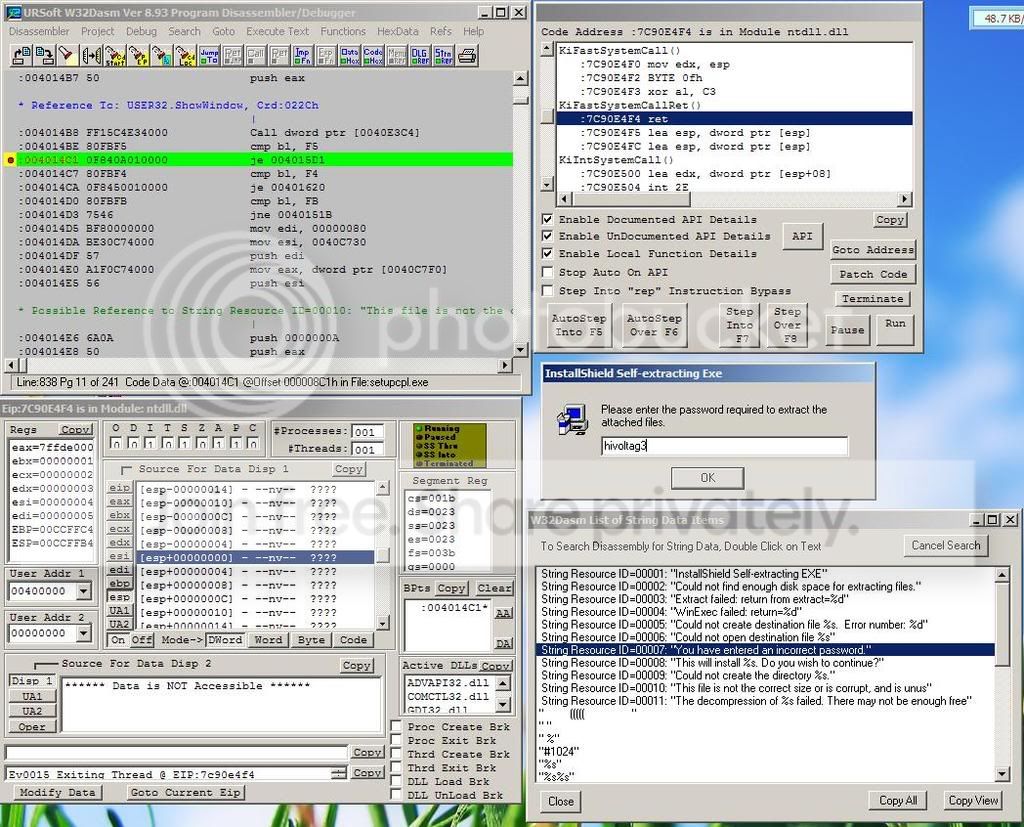
Task: Open the Functions menu
Action: (x=343, y=31)
